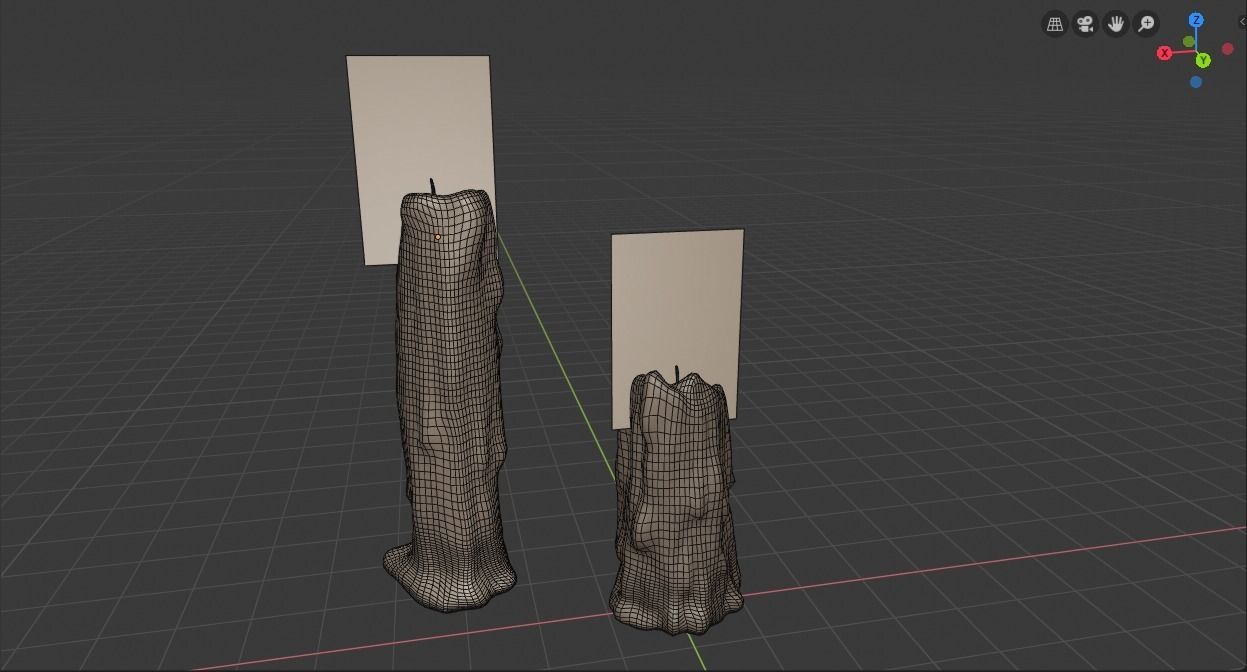Viewport: 1247px width, 672px height.
Task: Select the tall candle mesh
Action: 449,400
